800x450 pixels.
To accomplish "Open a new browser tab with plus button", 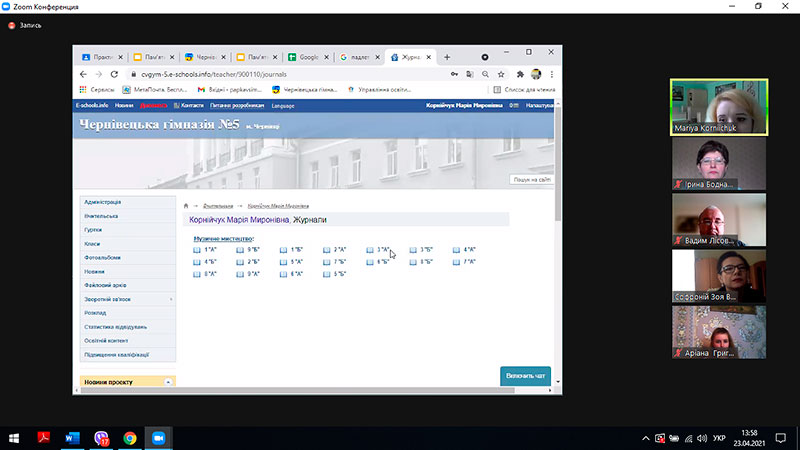I will (x=447, y=57).
